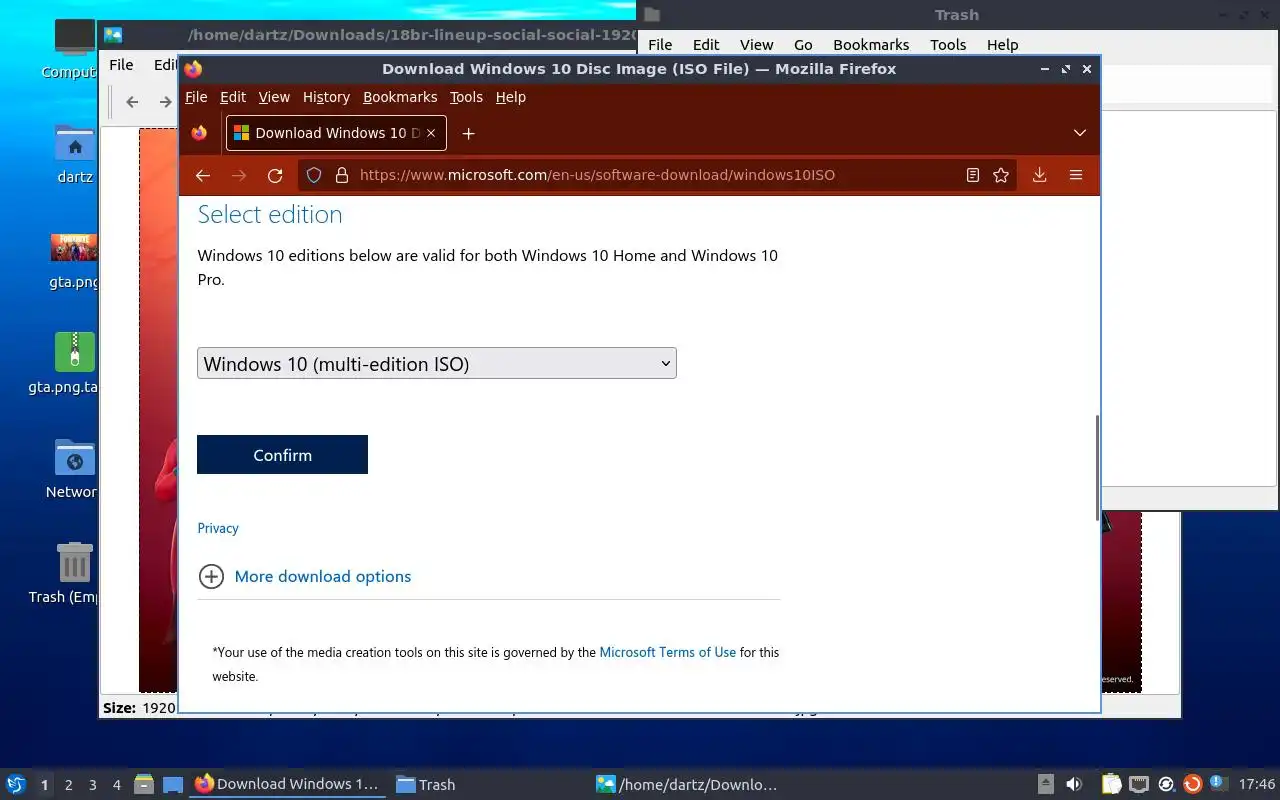This screenshot has width=1280, height=800.
Task: Open Tools menu in Trash window
Action: pos(948,45)
